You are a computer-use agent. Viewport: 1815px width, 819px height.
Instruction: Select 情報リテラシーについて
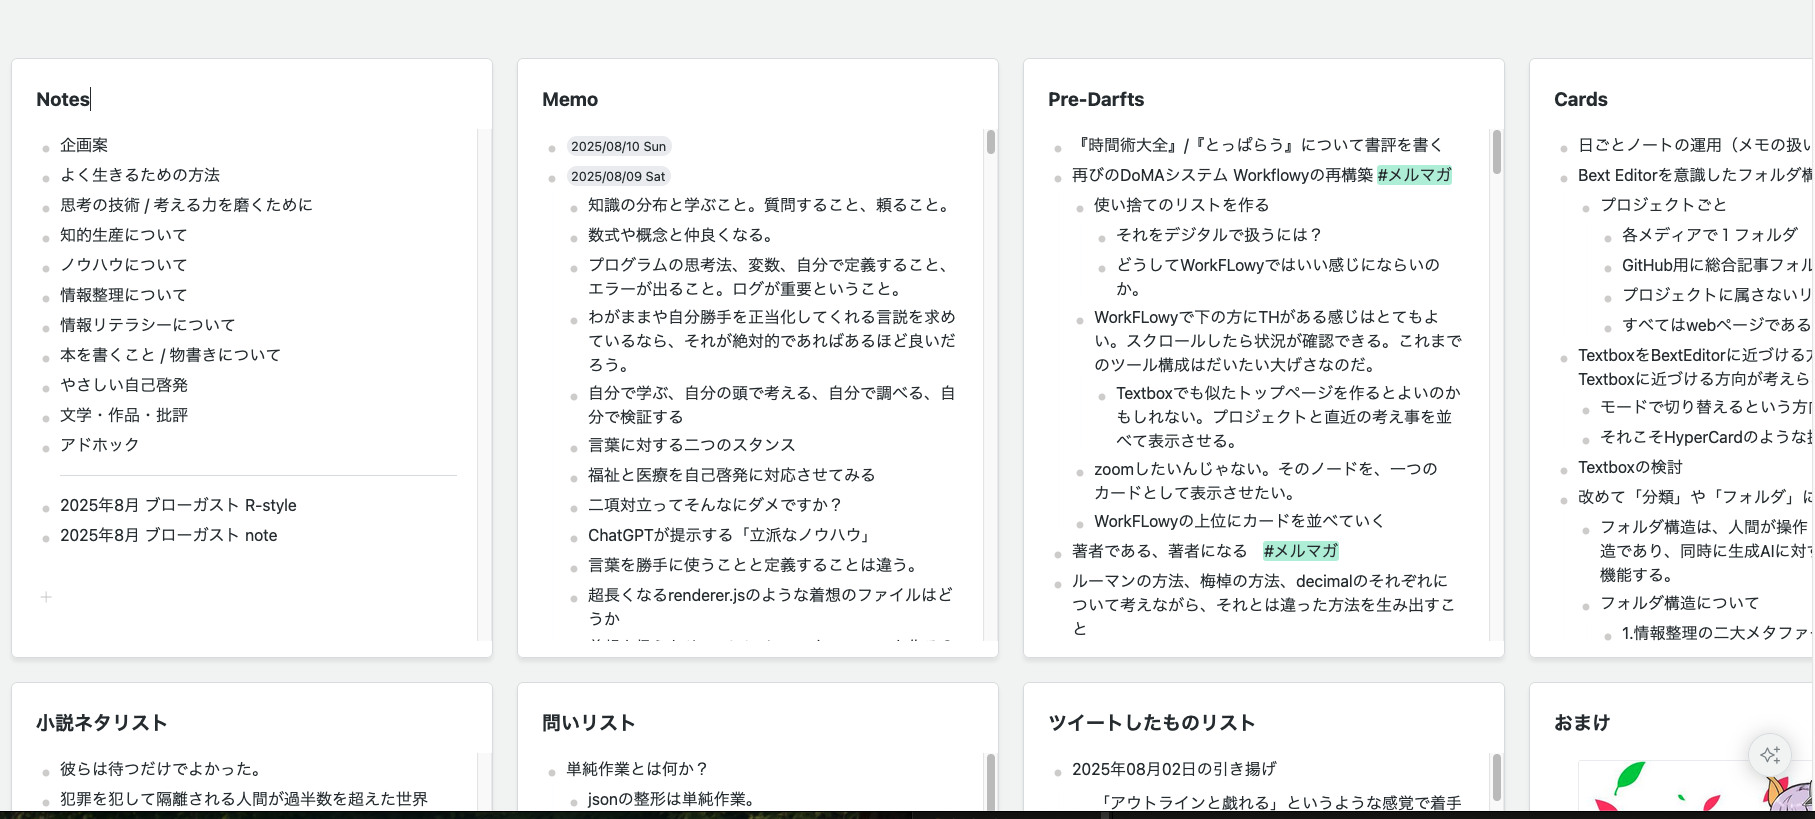pyautogui.click(x=148, y=325)
